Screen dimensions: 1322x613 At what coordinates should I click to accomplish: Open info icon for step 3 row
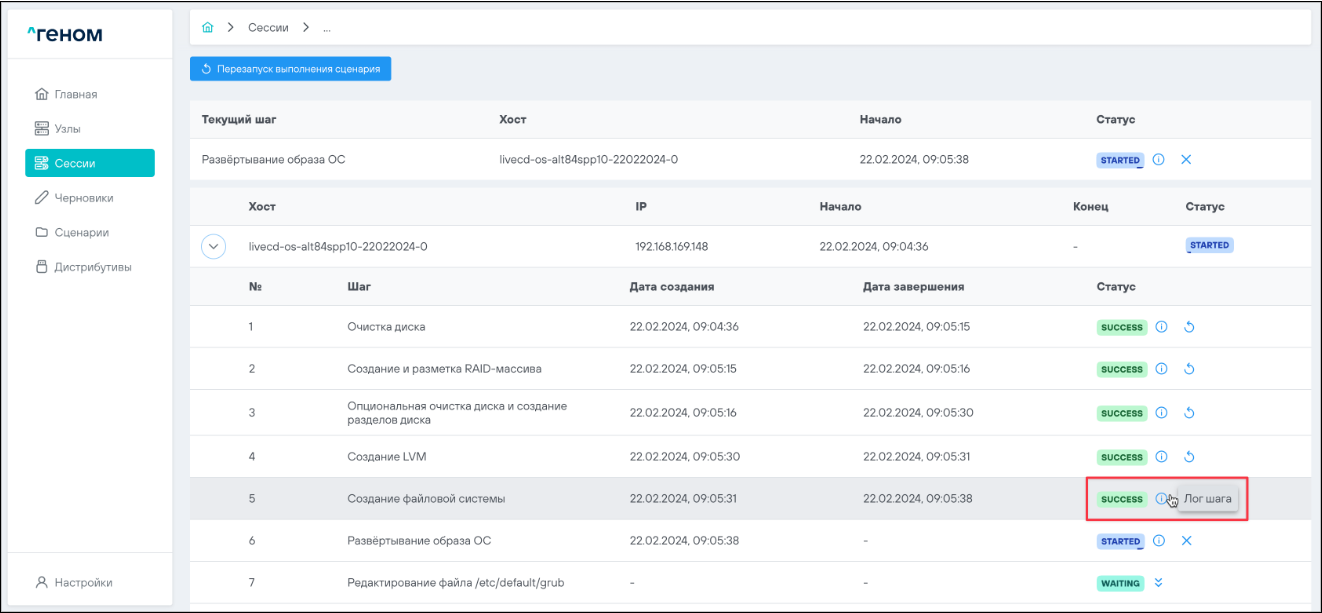[x=1161, y=413]
